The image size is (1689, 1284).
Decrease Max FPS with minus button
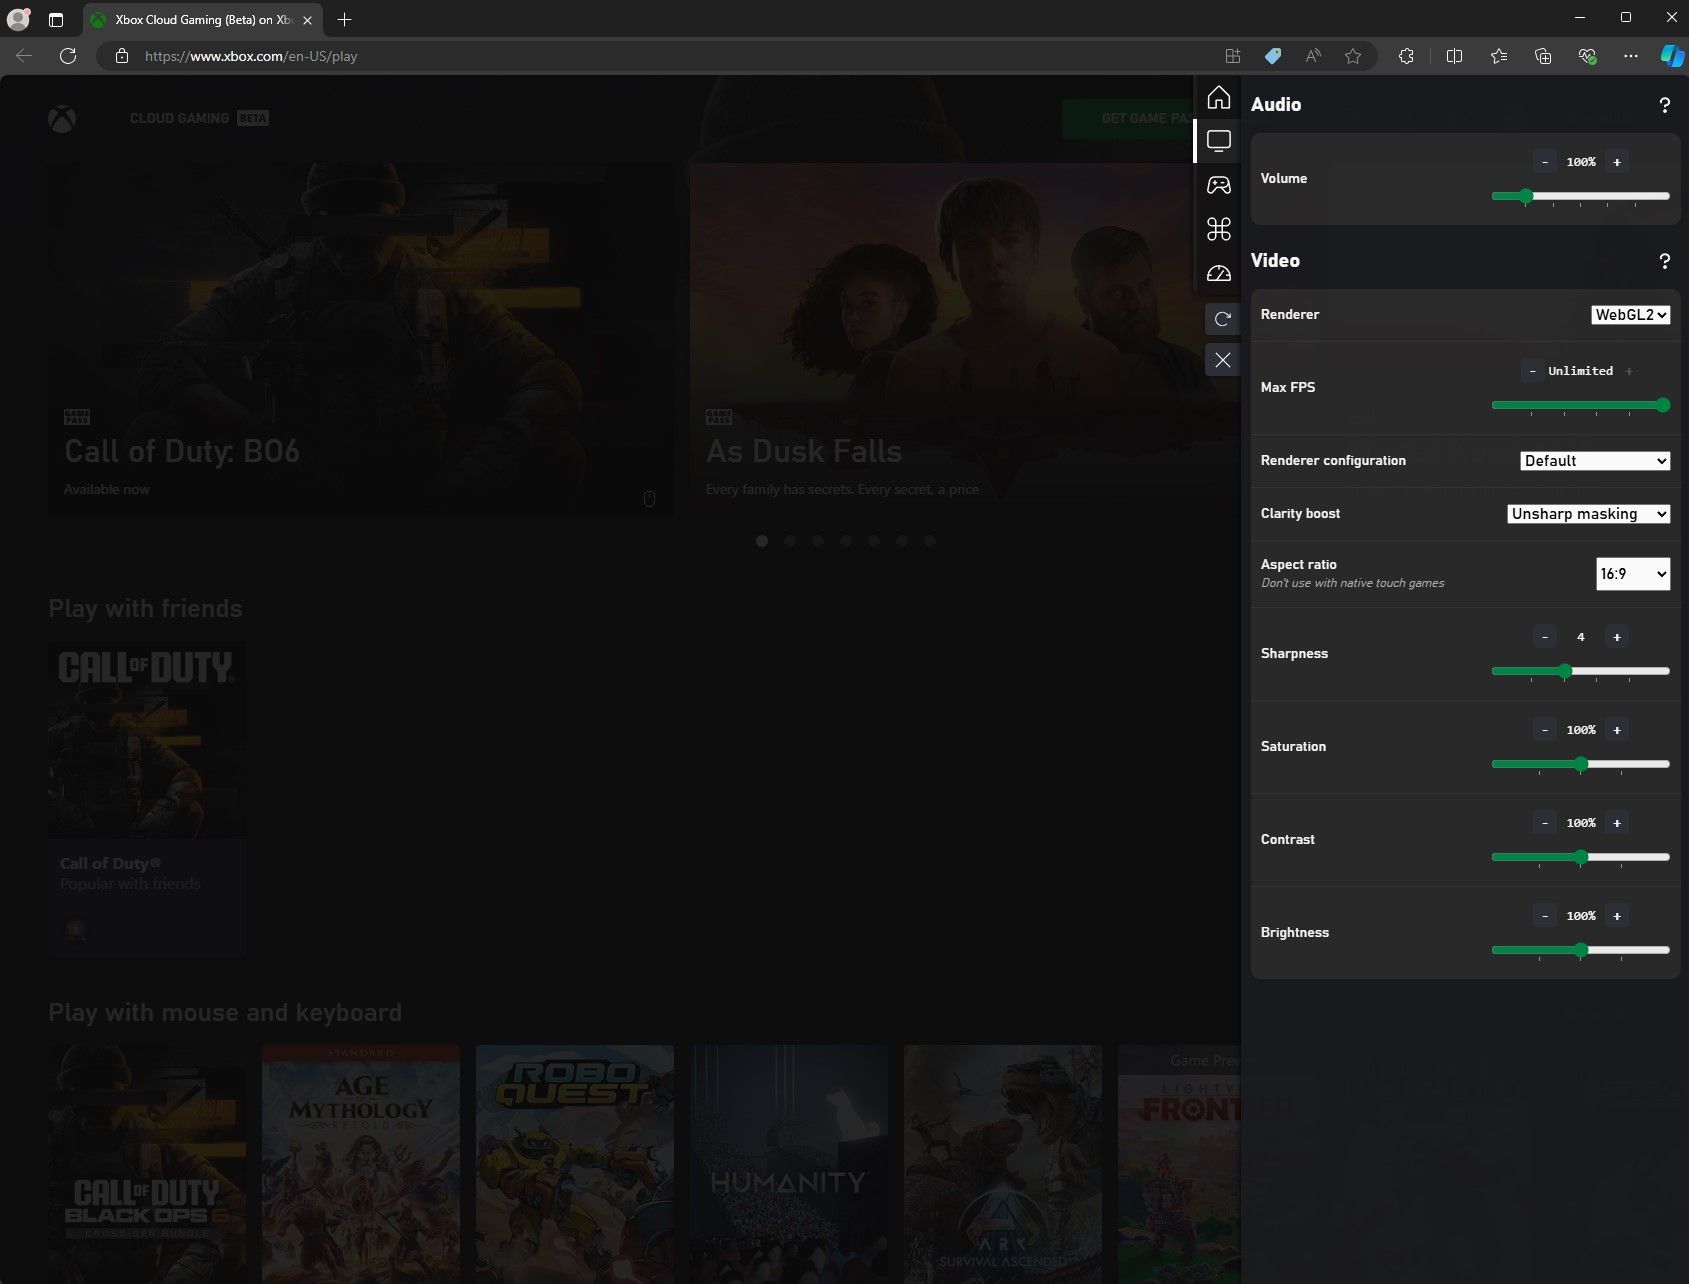(x=1533, y=371)
